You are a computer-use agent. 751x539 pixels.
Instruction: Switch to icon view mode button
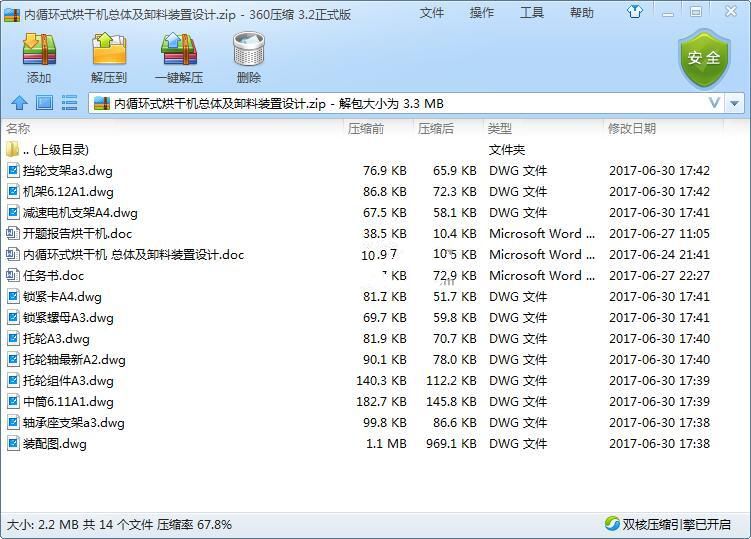[x=45, y=103]
